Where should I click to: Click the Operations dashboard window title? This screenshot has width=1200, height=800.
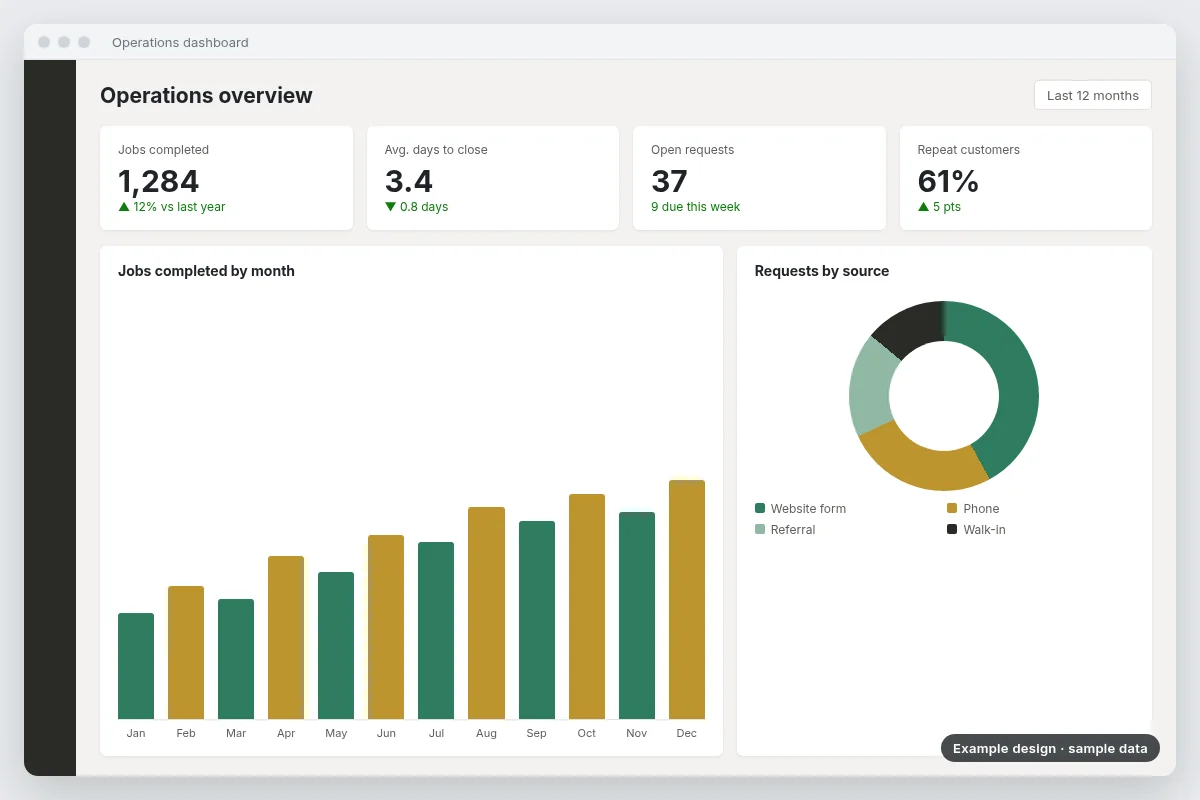180,42
